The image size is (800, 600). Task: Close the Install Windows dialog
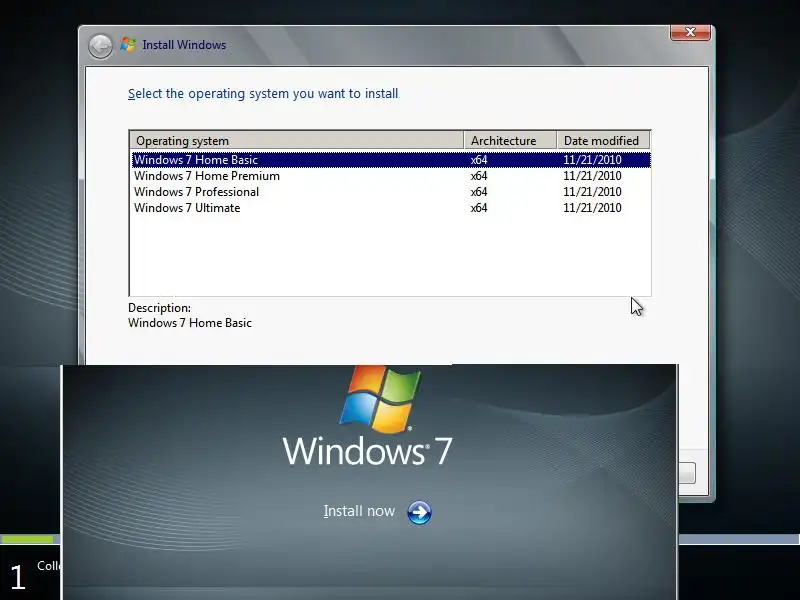(690, 32)
